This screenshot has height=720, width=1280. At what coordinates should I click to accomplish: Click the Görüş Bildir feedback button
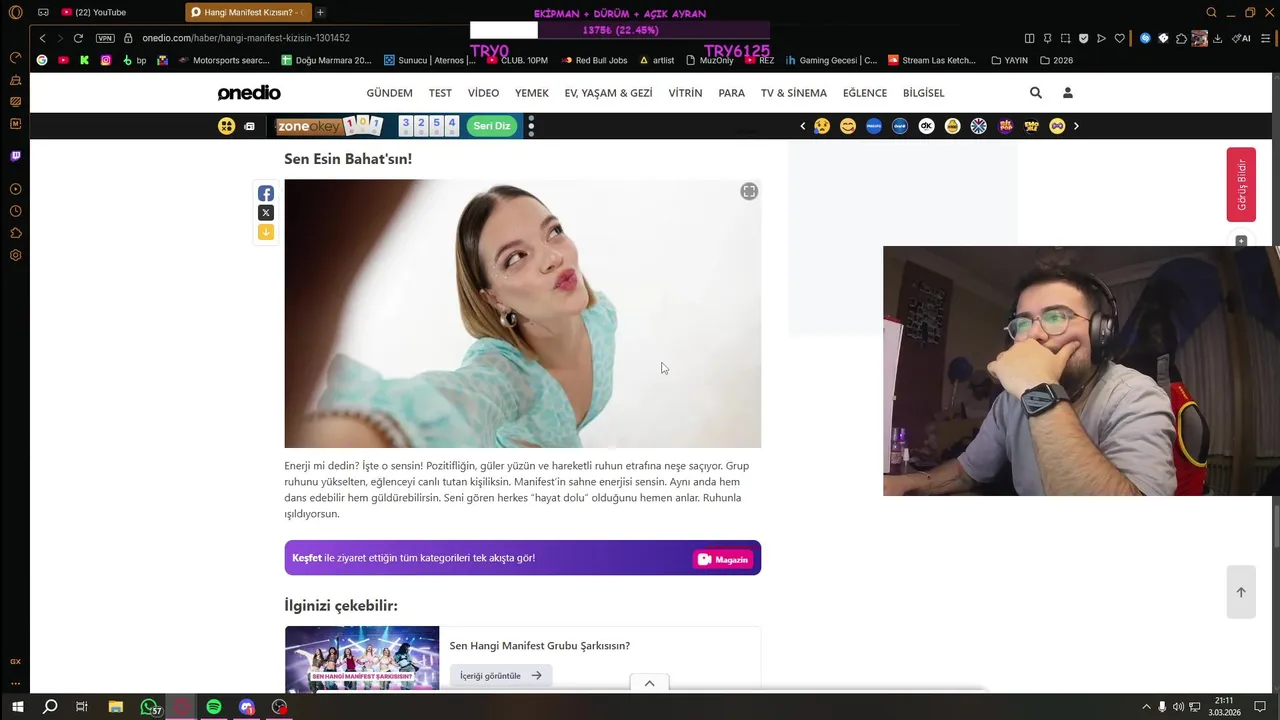click(1241, 184)
